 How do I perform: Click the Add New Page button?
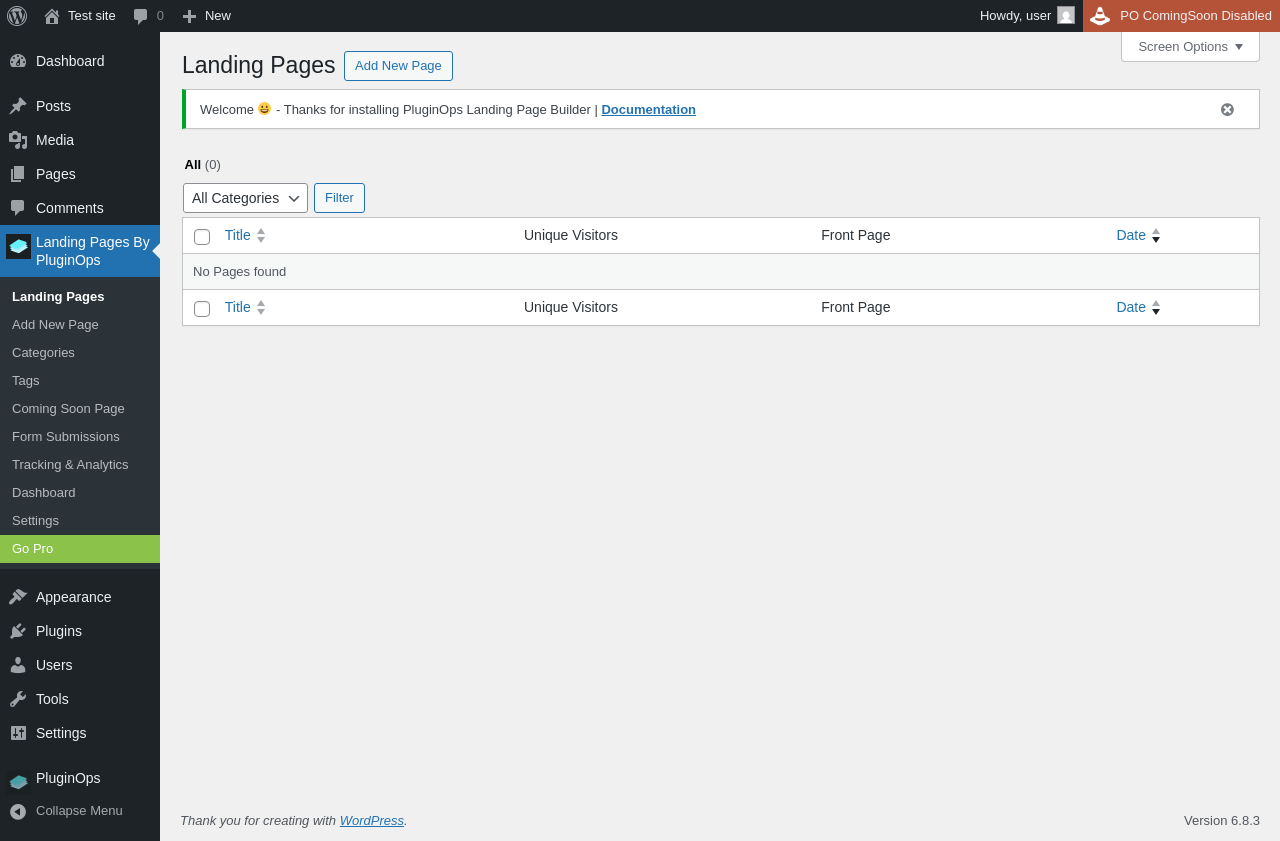(x=398, y=66)
